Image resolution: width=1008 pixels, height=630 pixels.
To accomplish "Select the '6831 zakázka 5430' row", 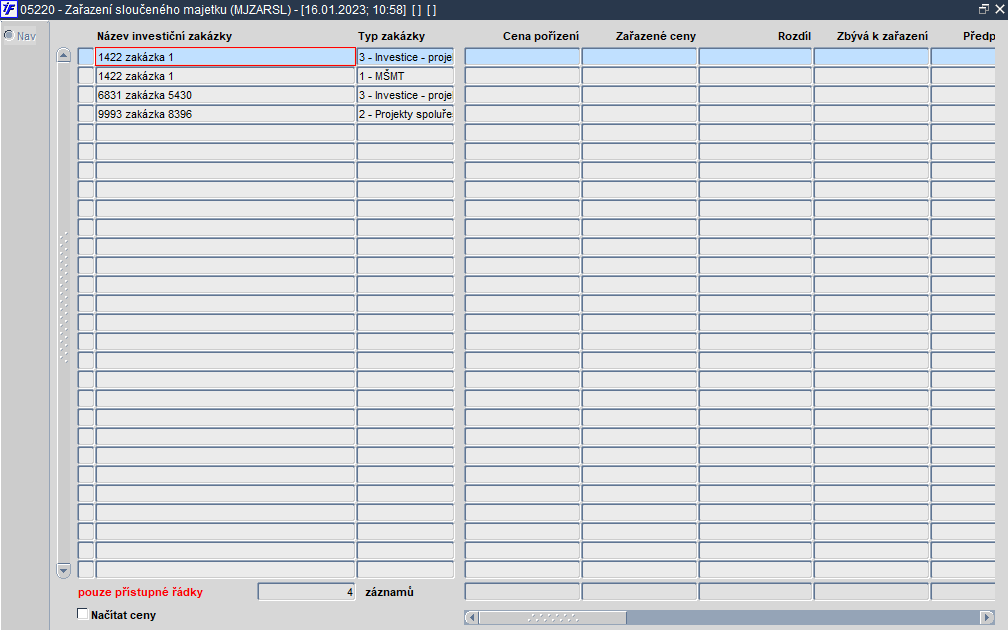I will point(226,95).
